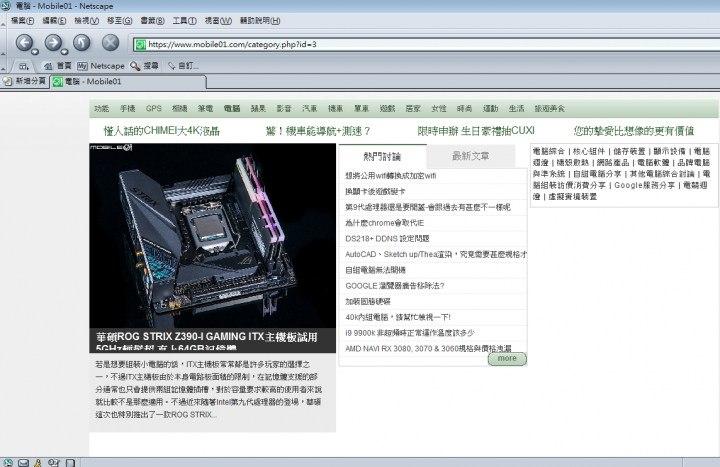
Task: Open the 視窗(W) window menu
Action: point(218,21)
